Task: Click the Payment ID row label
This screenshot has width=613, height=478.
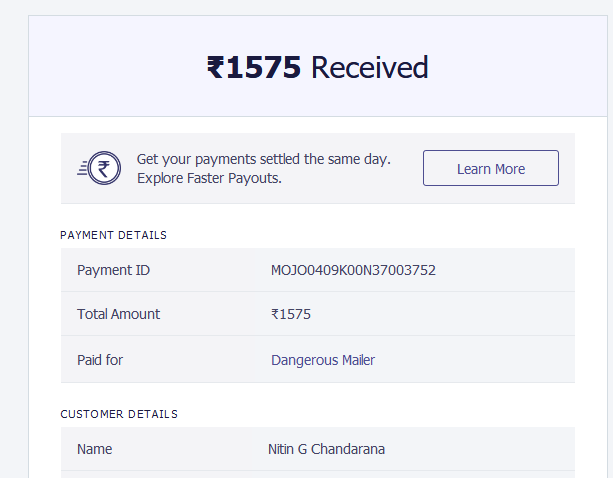Action: tap(113, 270)
